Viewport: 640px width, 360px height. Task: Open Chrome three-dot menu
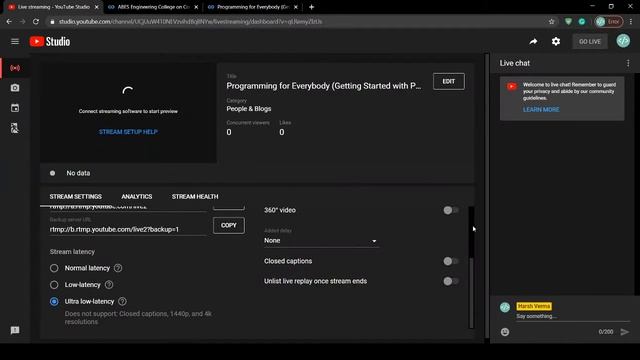pyautogui.click(x=631, y=22)
